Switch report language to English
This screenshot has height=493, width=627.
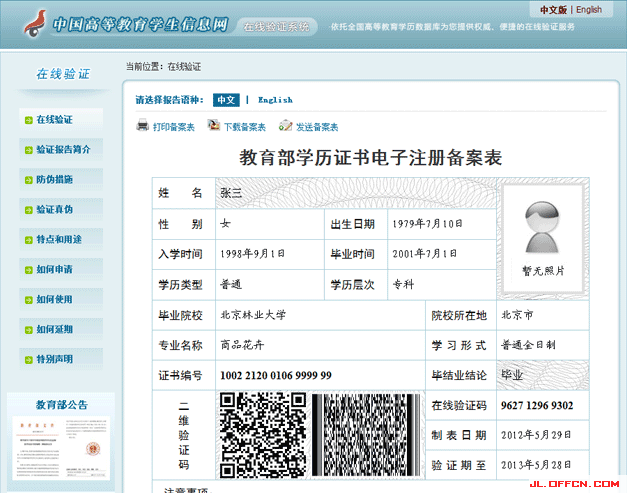click(275, 100)
